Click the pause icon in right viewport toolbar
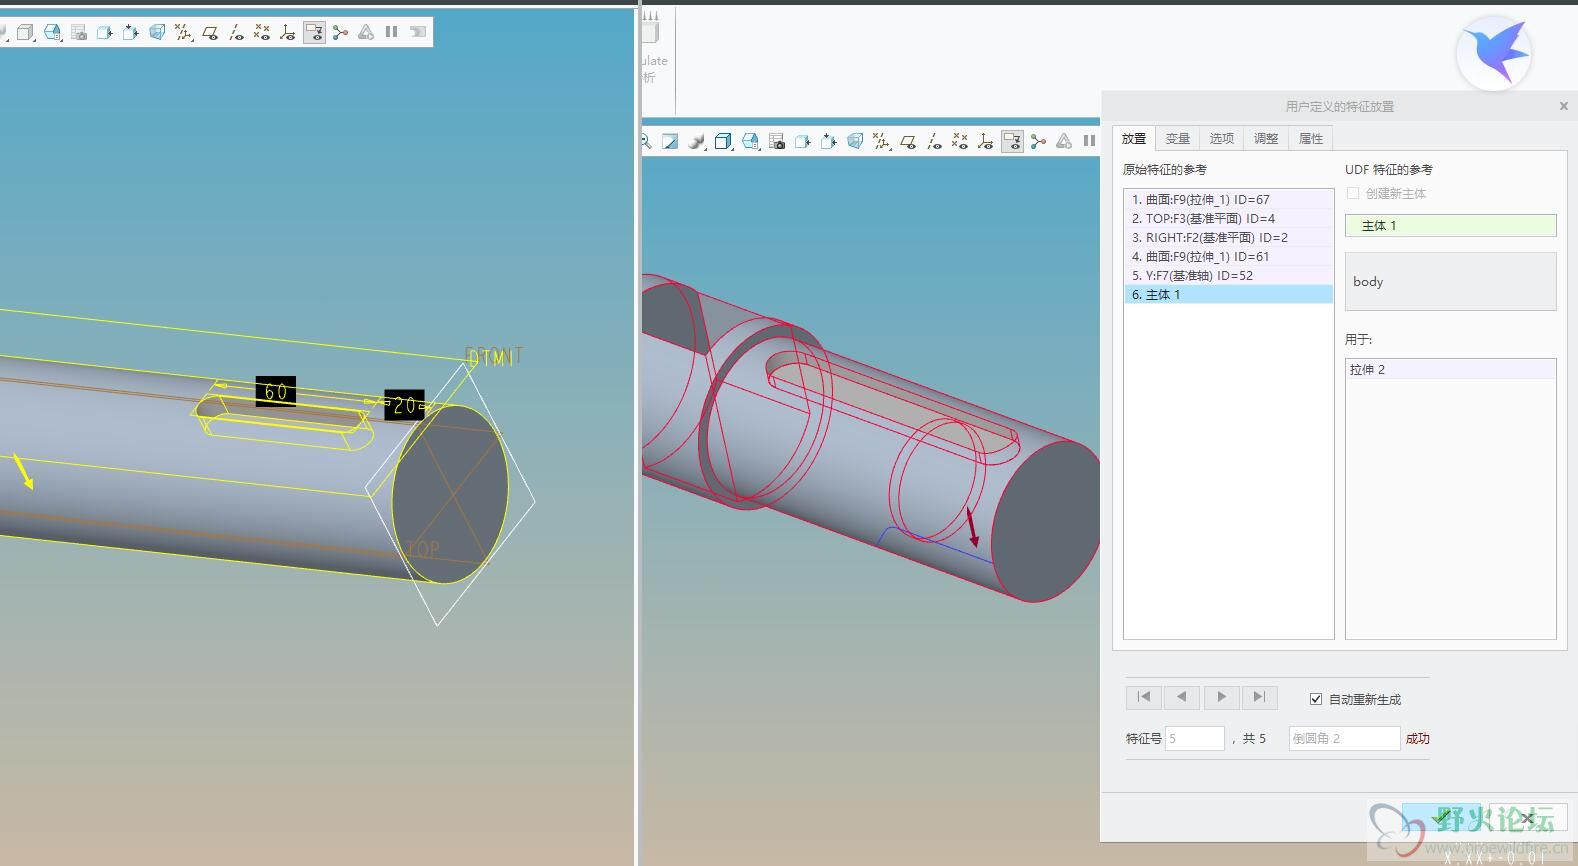The height and width of the screenshot is (866, 1578). [x=1089, y=142]
